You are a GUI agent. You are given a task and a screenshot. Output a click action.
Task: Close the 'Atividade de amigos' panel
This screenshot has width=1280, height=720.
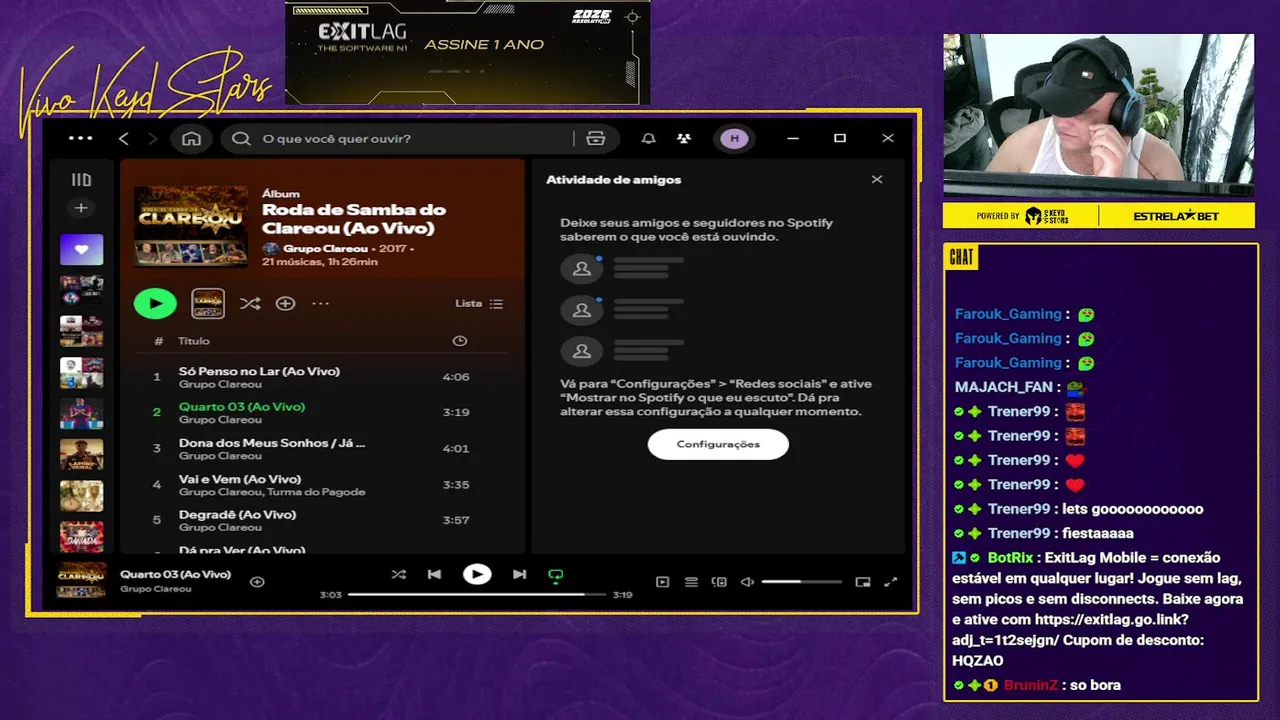tap(877, 180)
